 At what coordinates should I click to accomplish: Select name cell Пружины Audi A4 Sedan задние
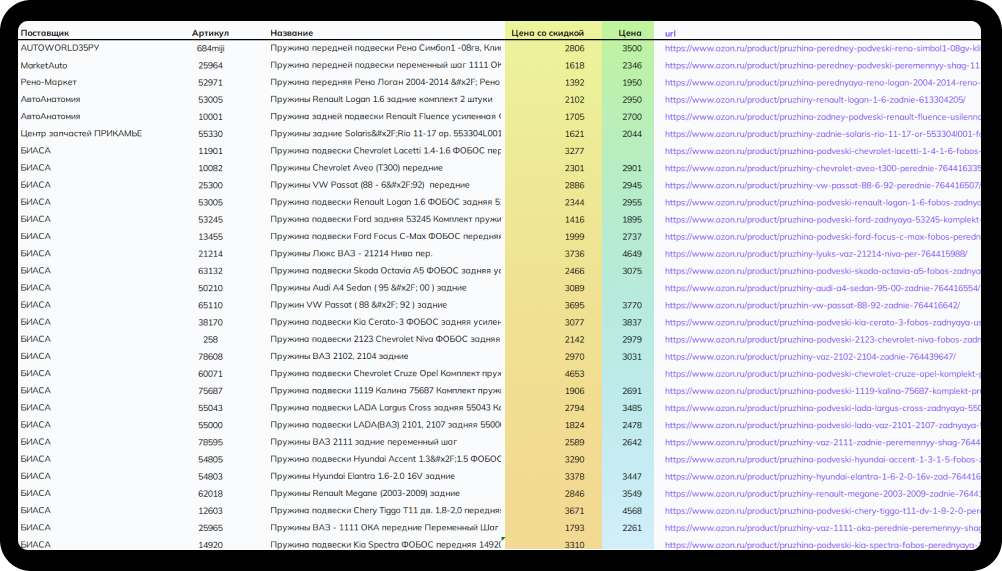pos(368,288)
